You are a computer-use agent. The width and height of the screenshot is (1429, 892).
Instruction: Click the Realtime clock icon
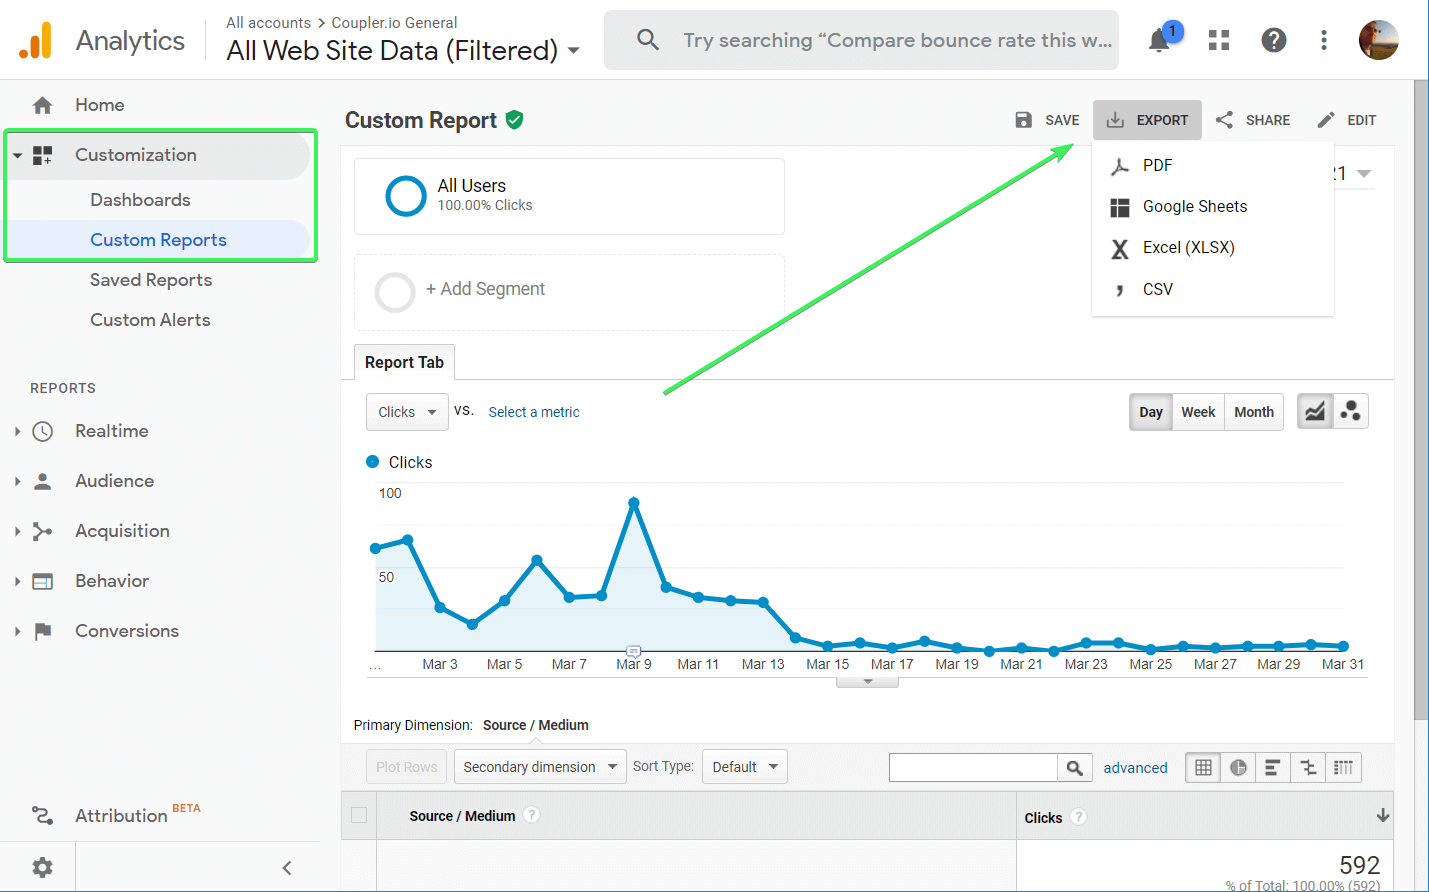coord(42,431)
